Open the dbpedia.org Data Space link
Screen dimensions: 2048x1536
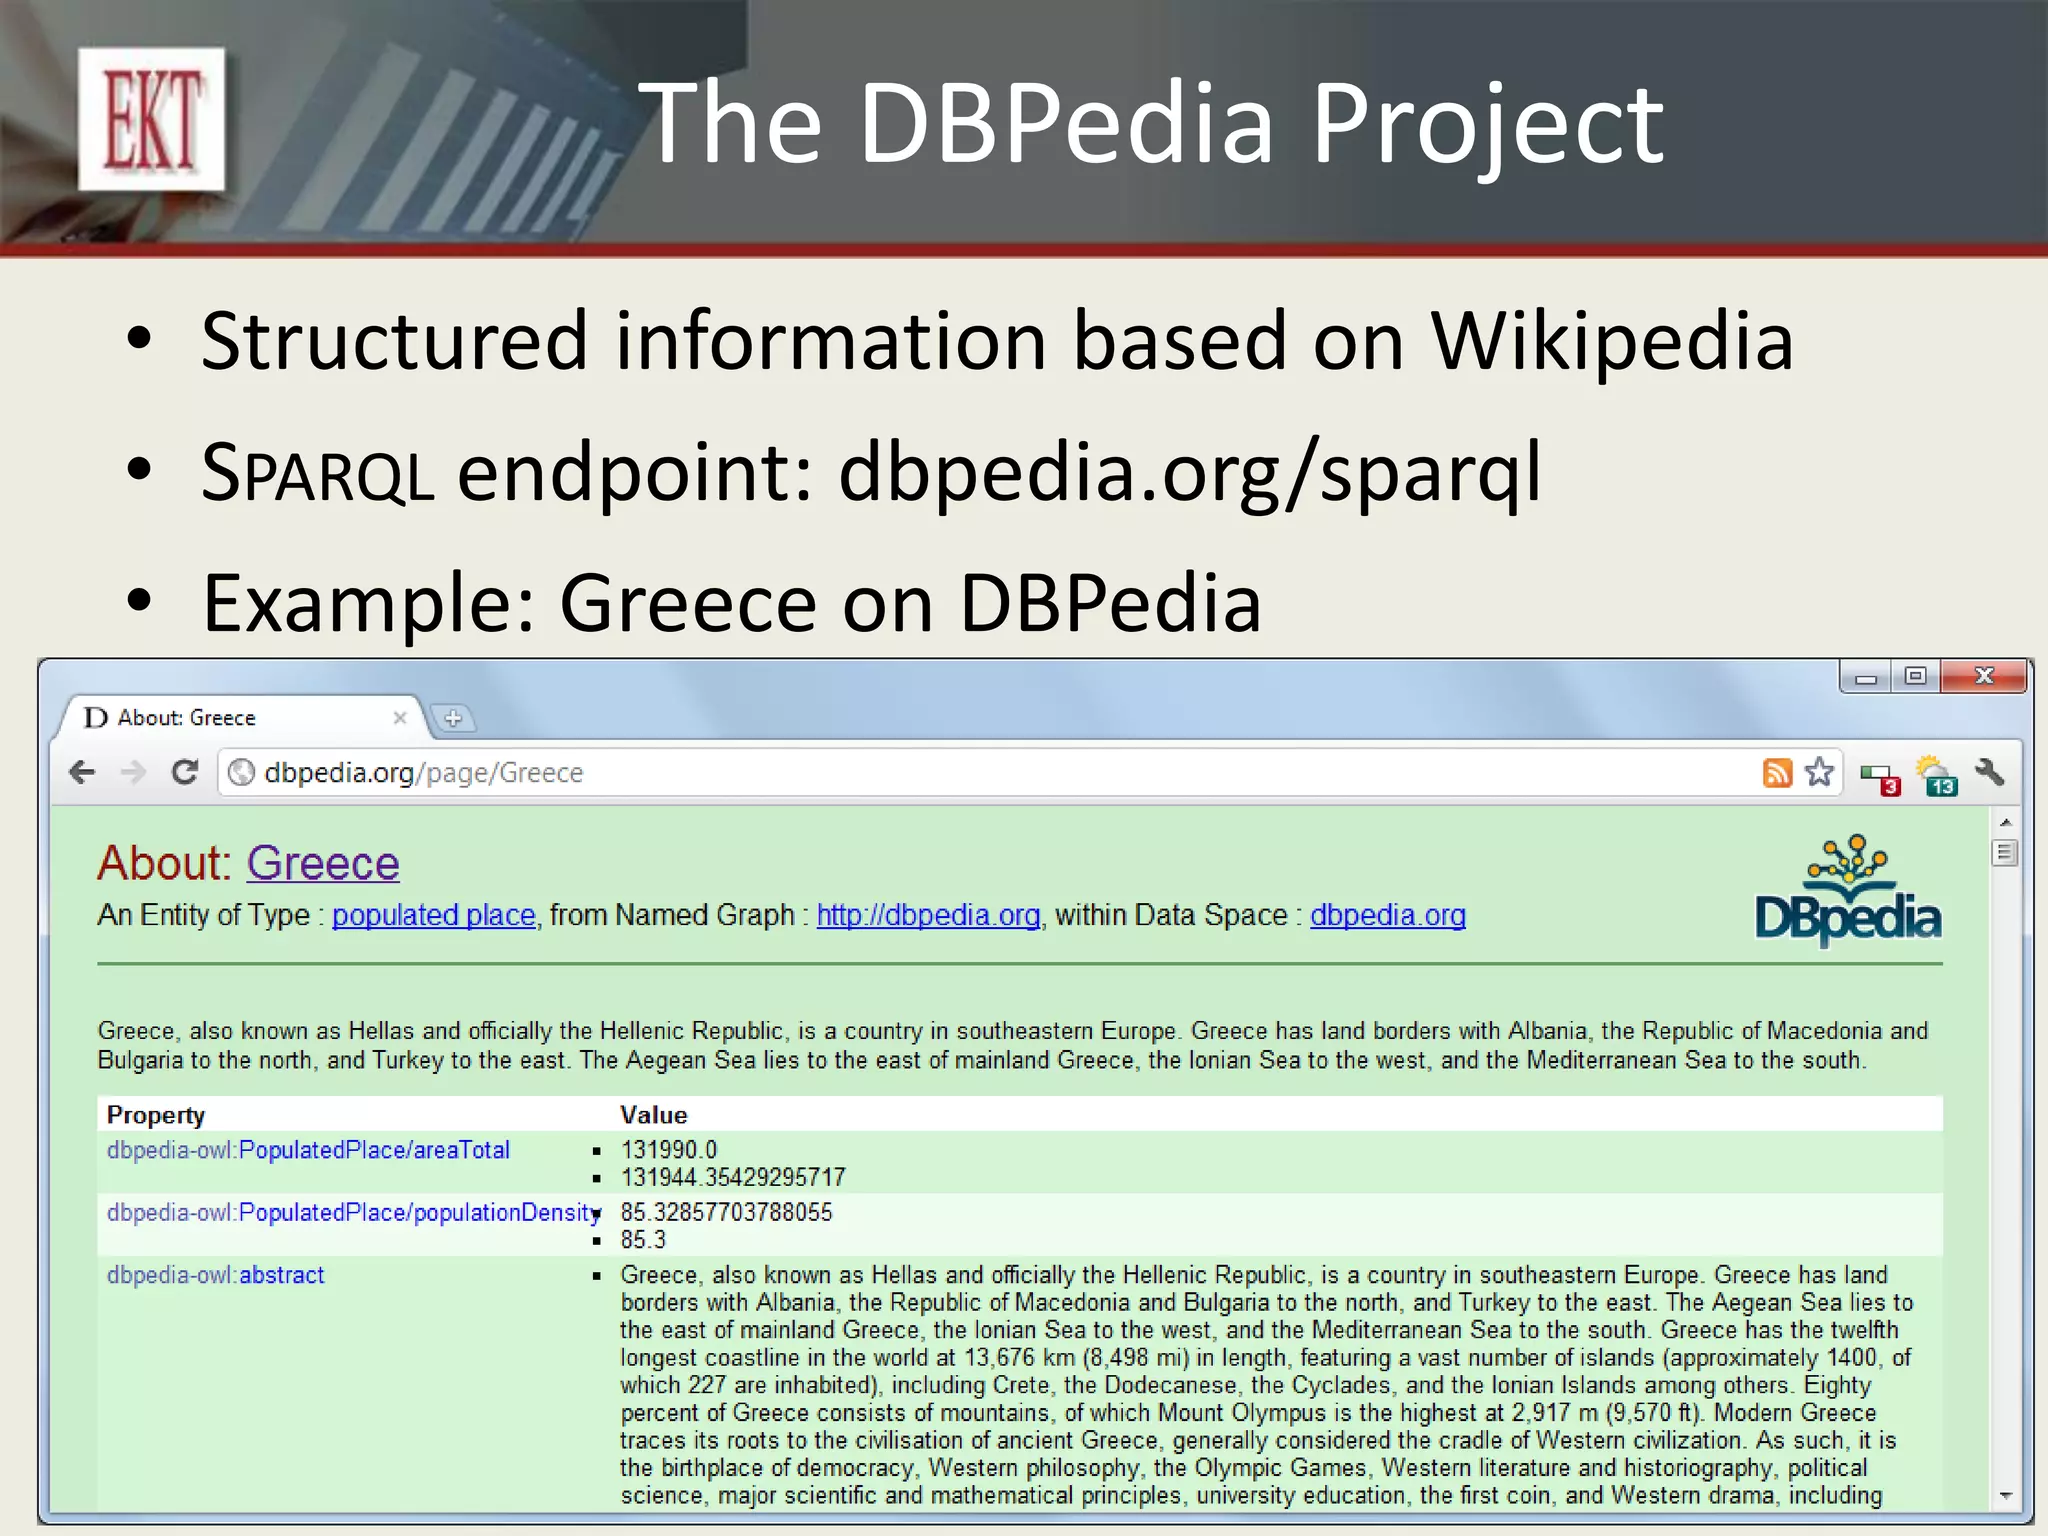(x=1388, y=915)
